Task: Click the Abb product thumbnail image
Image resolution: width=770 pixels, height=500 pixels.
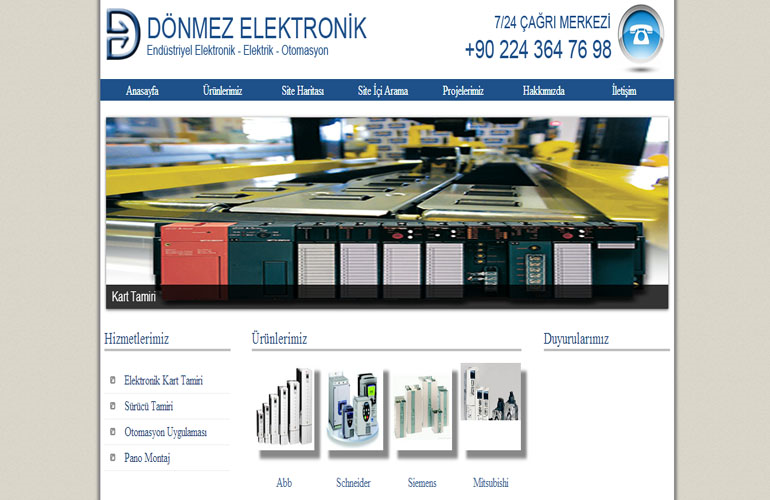Action: click(x=285, y=408)
